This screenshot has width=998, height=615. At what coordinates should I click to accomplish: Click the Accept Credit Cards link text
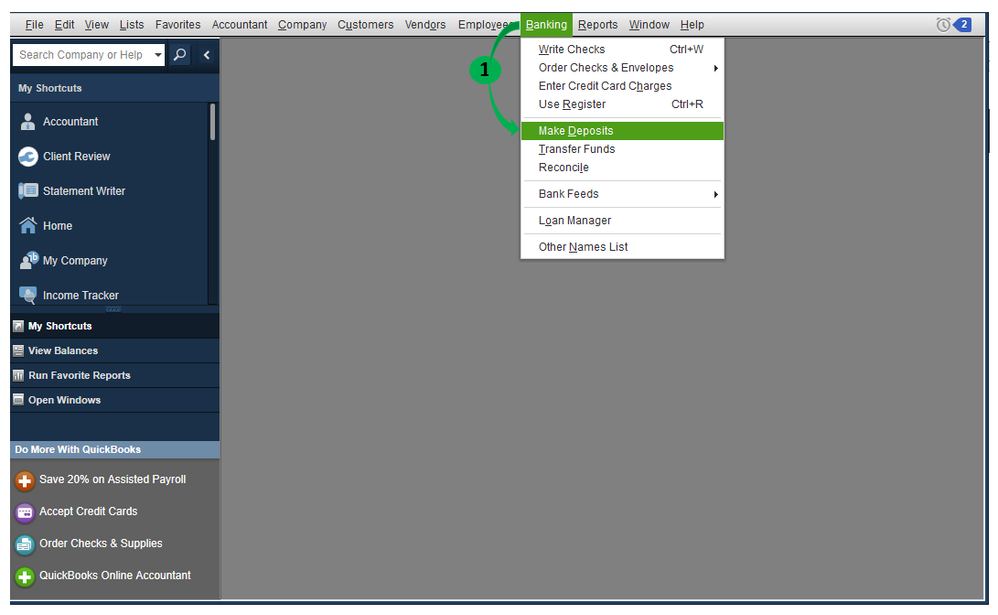click(88, 511)
